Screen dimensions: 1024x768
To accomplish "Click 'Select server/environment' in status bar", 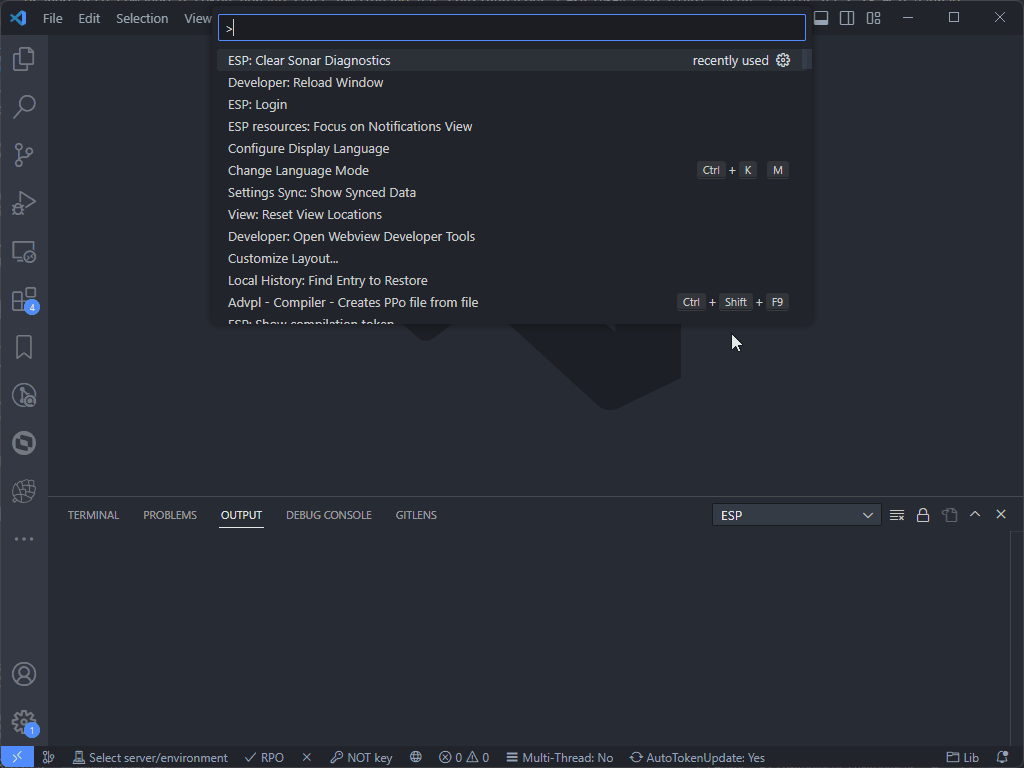I will click(150, 758).
